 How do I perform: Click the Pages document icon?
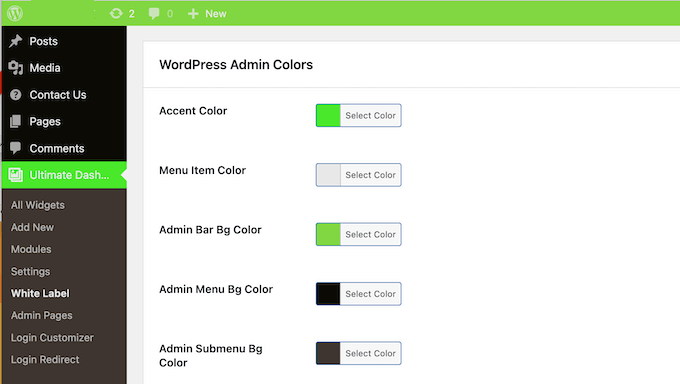click(x=16, y=121)
